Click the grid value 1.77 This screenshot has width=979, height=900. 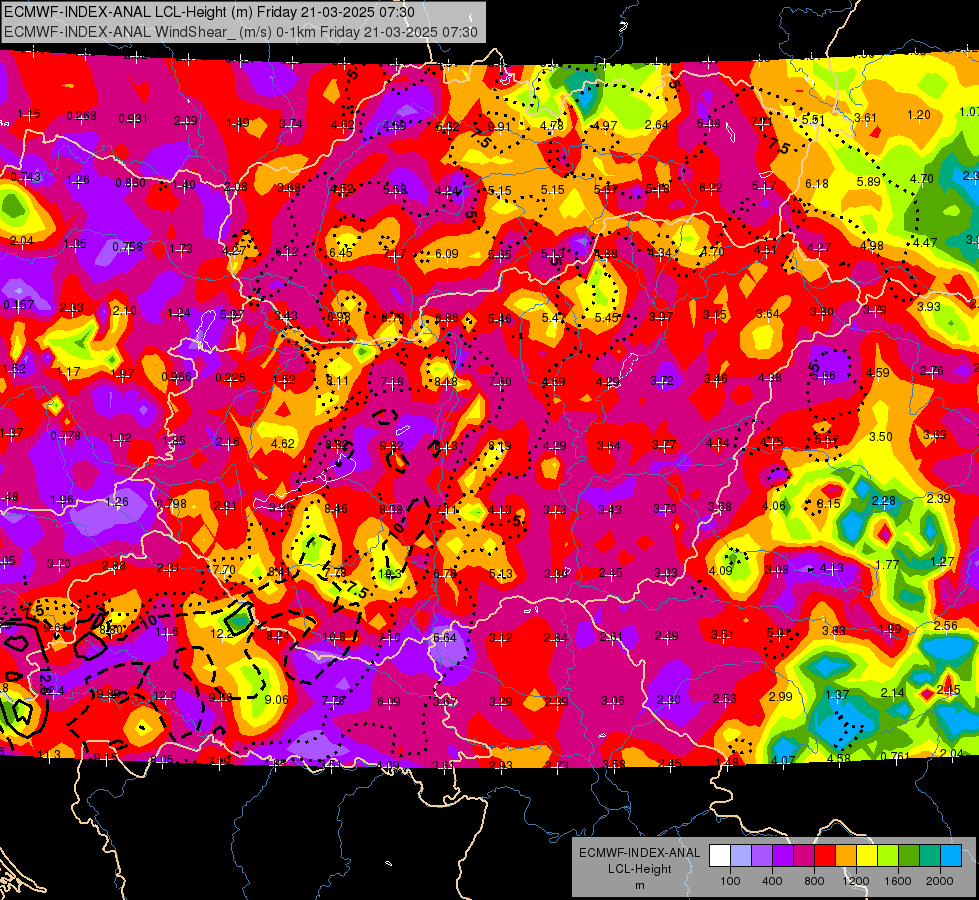coord(887,564)
